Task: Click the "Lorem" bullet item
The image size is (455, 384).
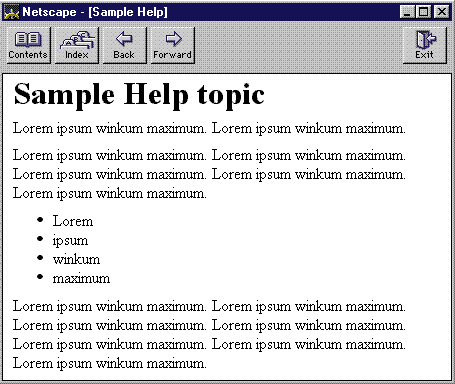Action: pos(73,221)
